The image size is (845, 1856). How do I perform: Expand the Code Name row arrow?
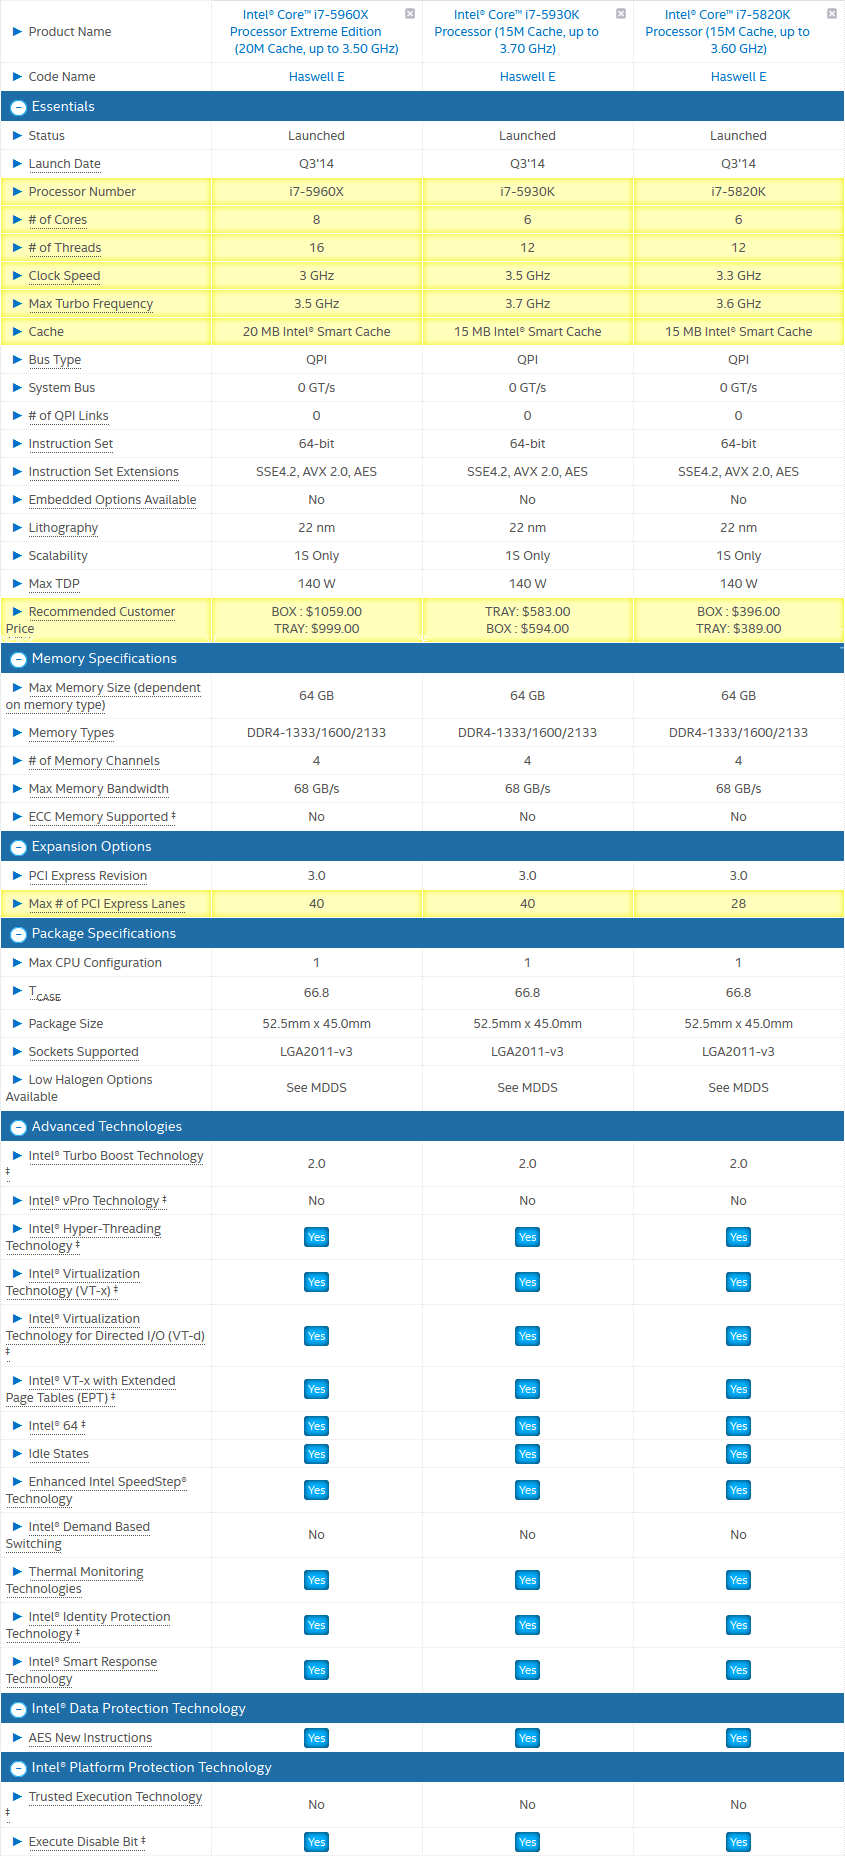[17, 77]
